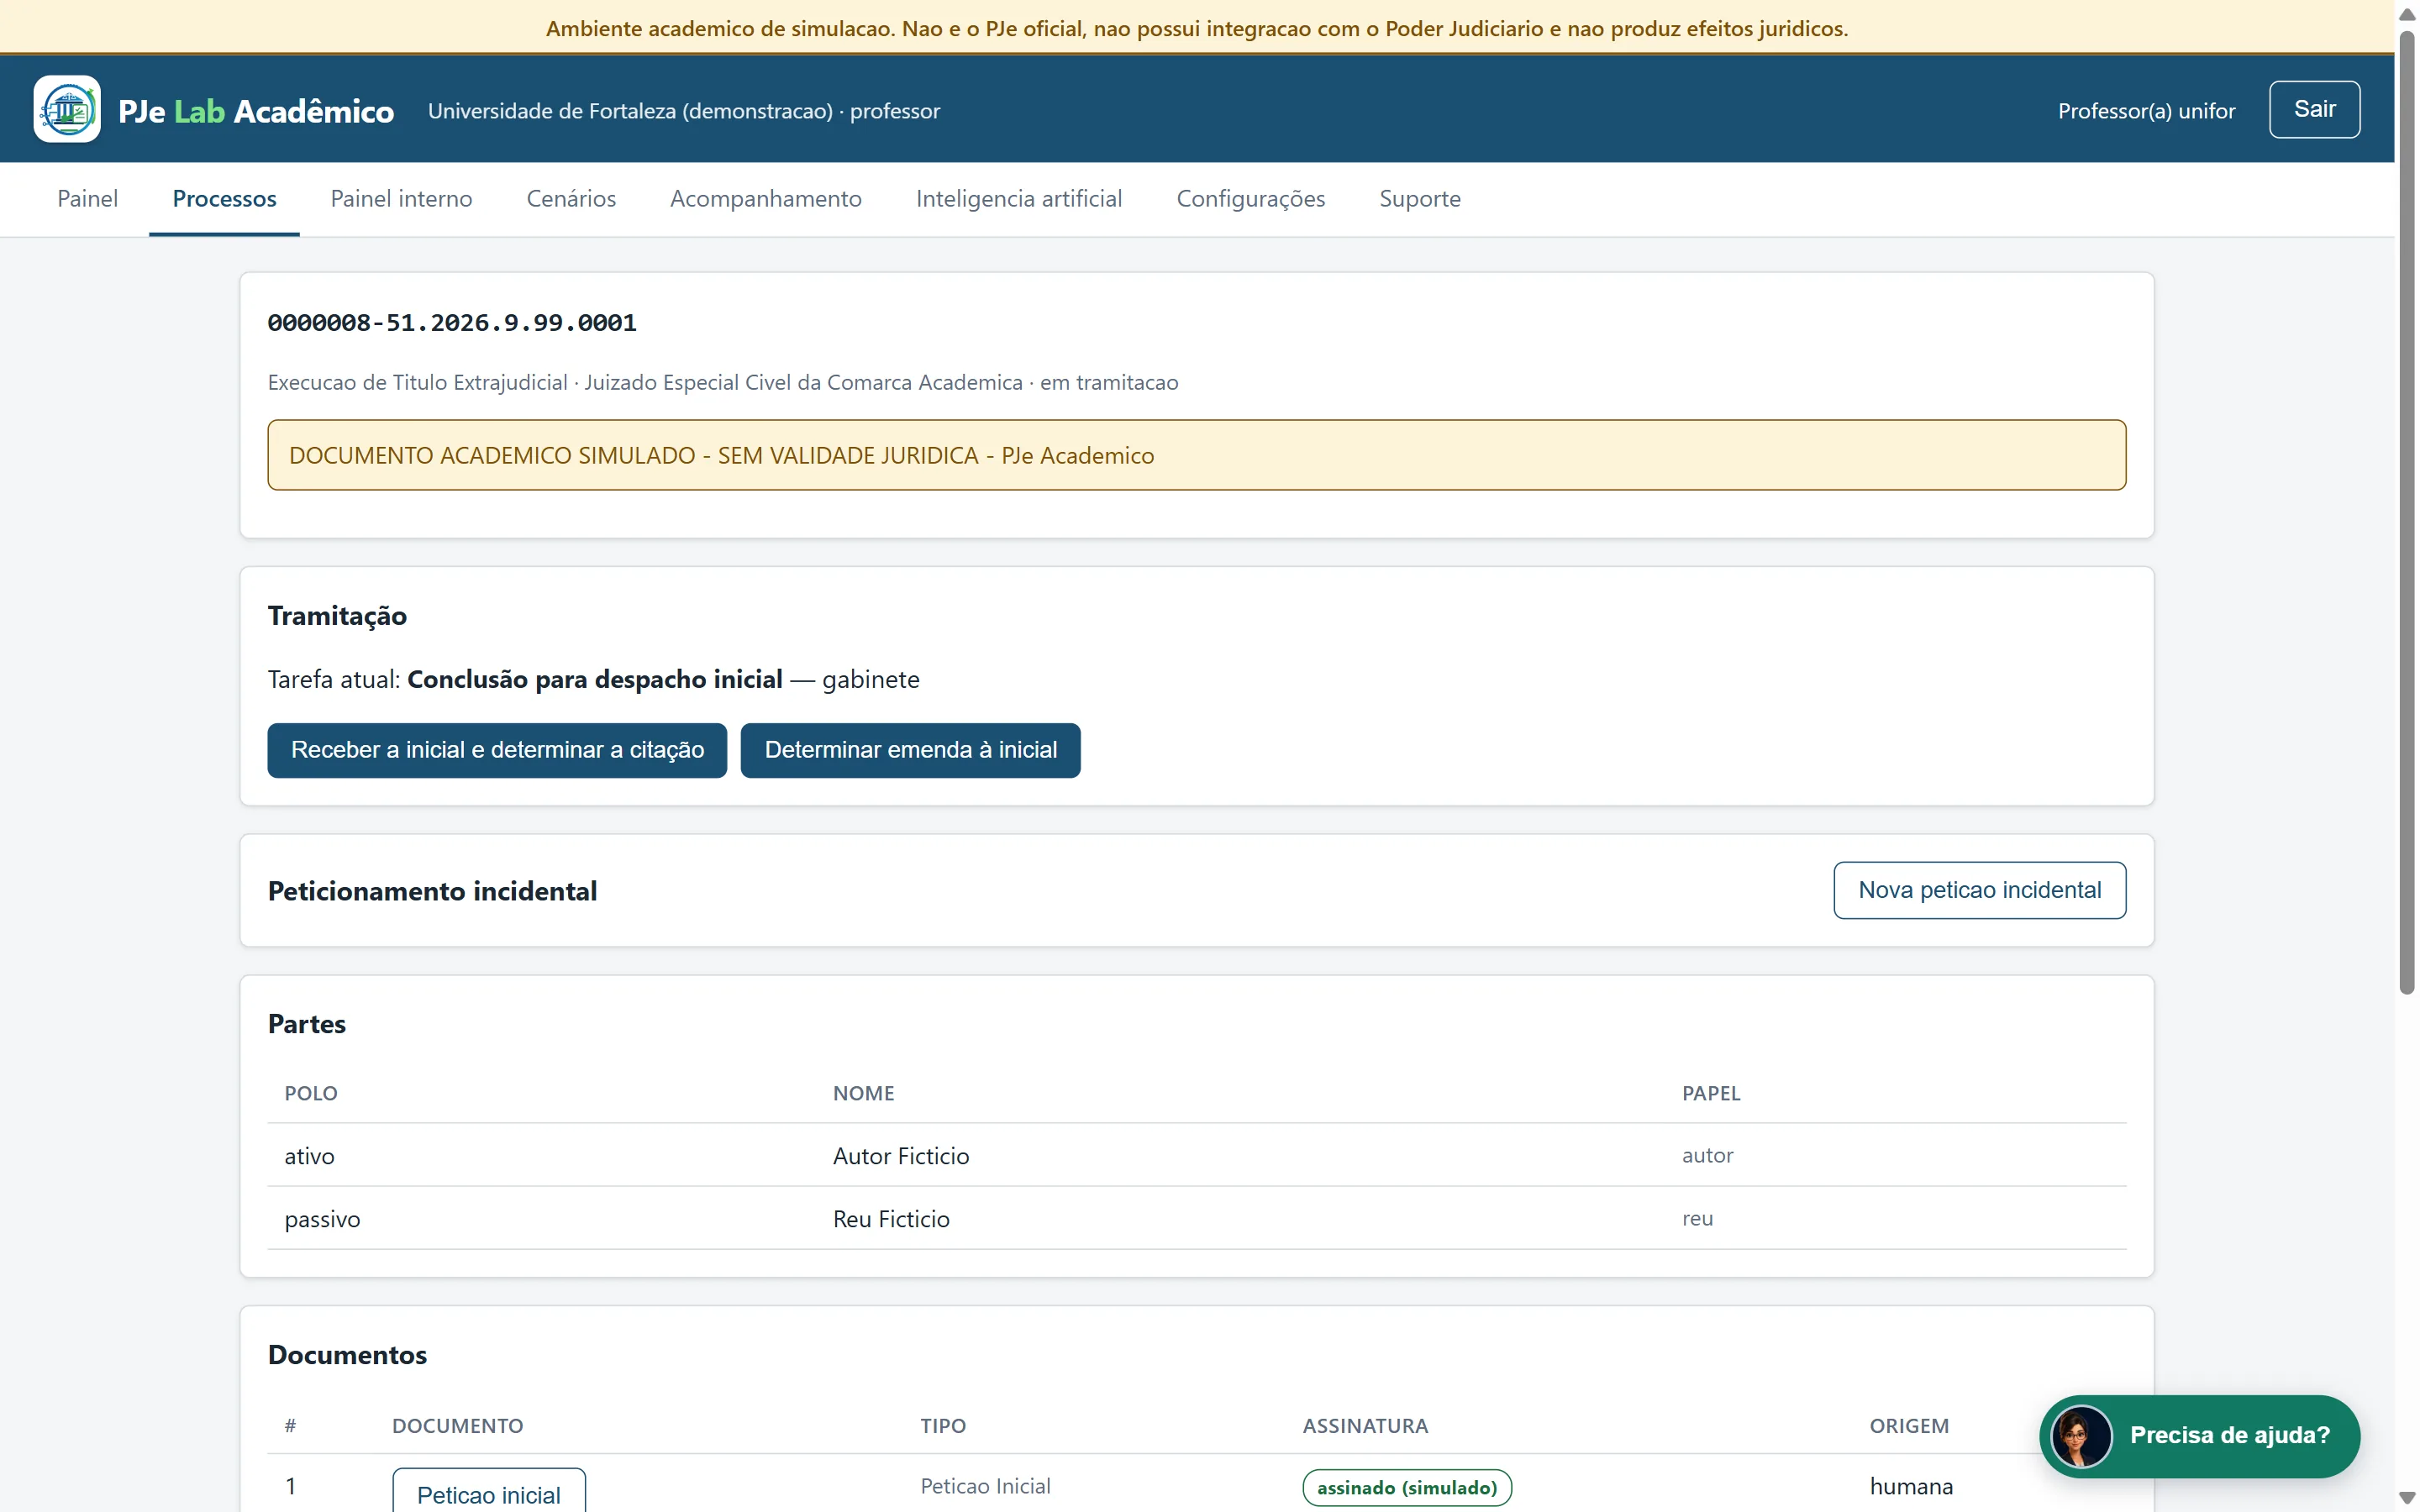Viewport: 2420px width, 1512px height.
Task: Click Nova peticao incidental button
Action: click(x=1979, y=890)
